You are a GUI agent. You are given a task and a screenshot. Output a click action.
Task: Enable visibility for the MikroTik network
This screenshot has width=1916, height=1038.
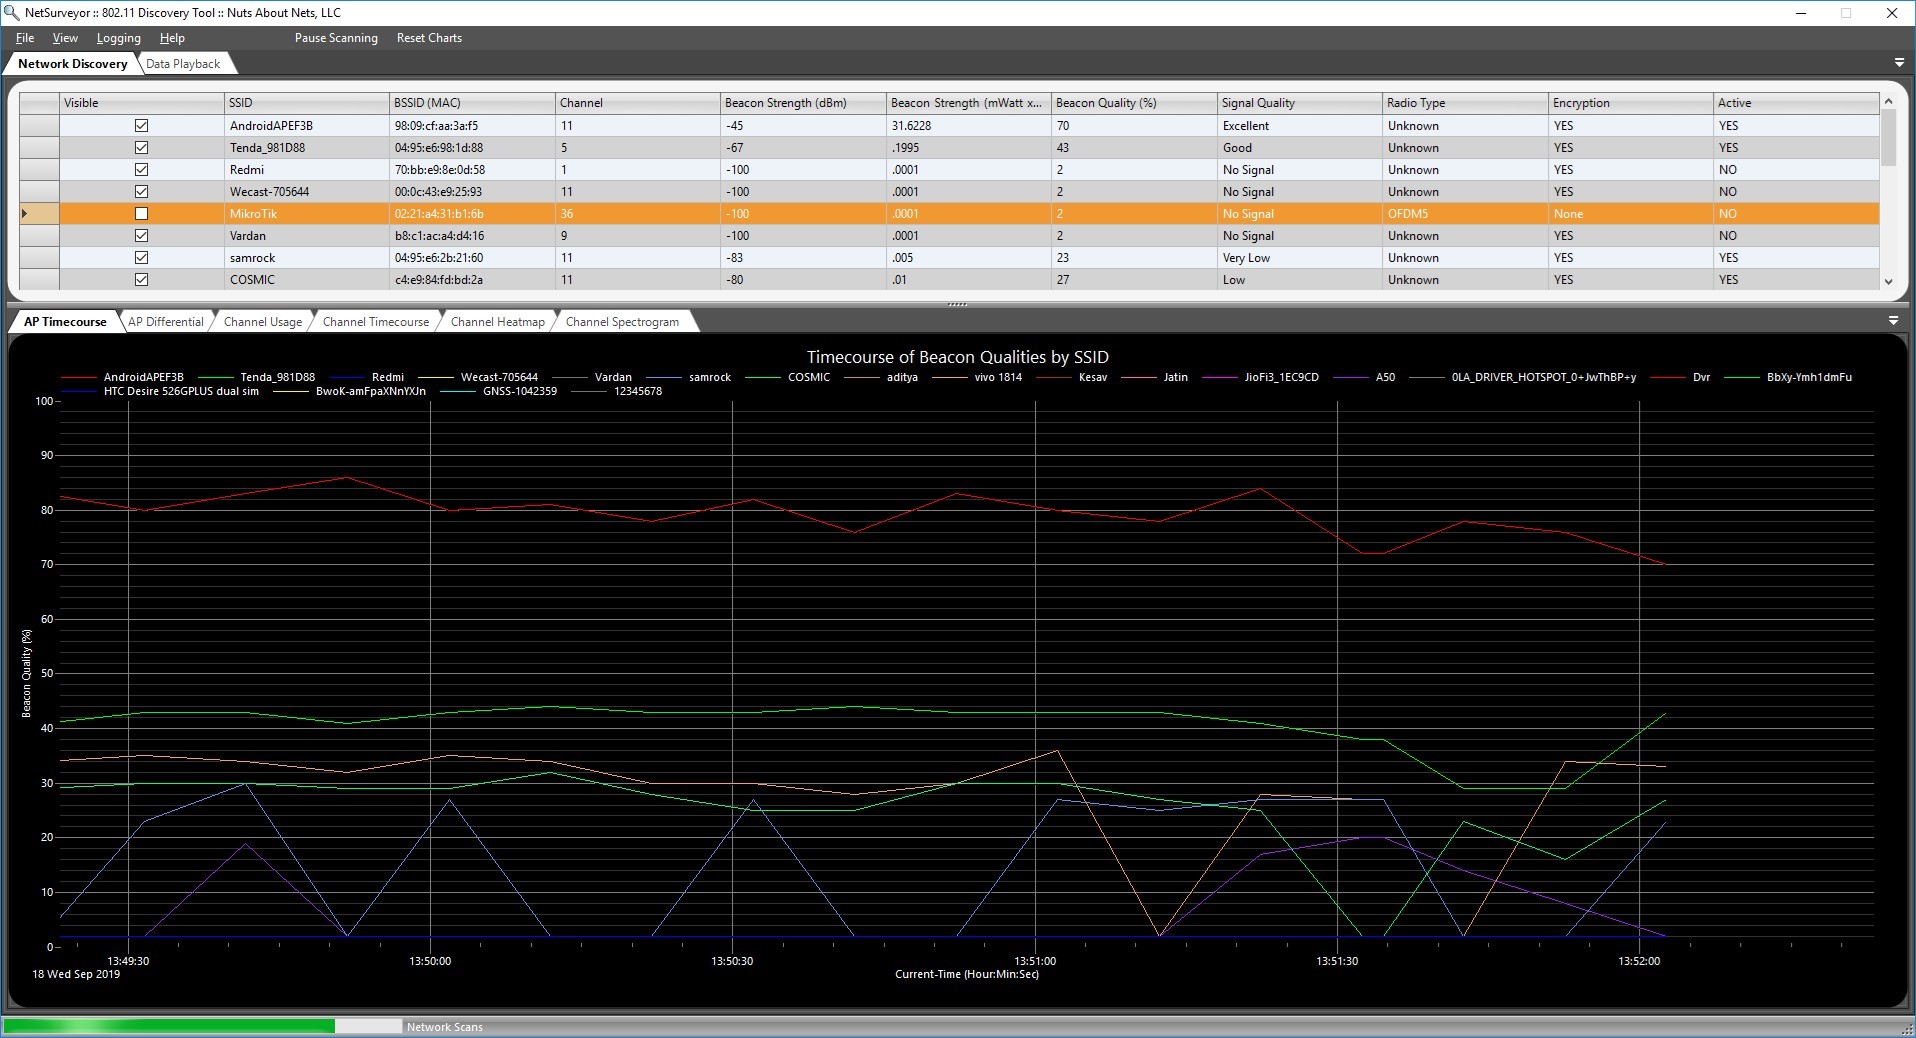(141, 213)
